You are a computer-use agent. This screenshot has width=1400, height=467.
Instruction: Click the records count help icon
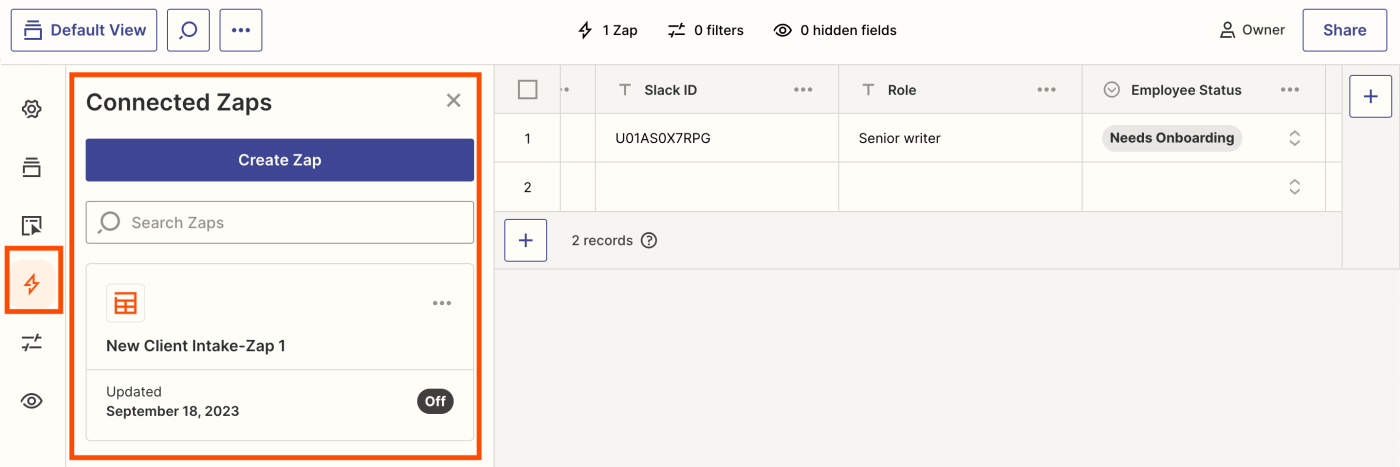(x=649, y=240)
